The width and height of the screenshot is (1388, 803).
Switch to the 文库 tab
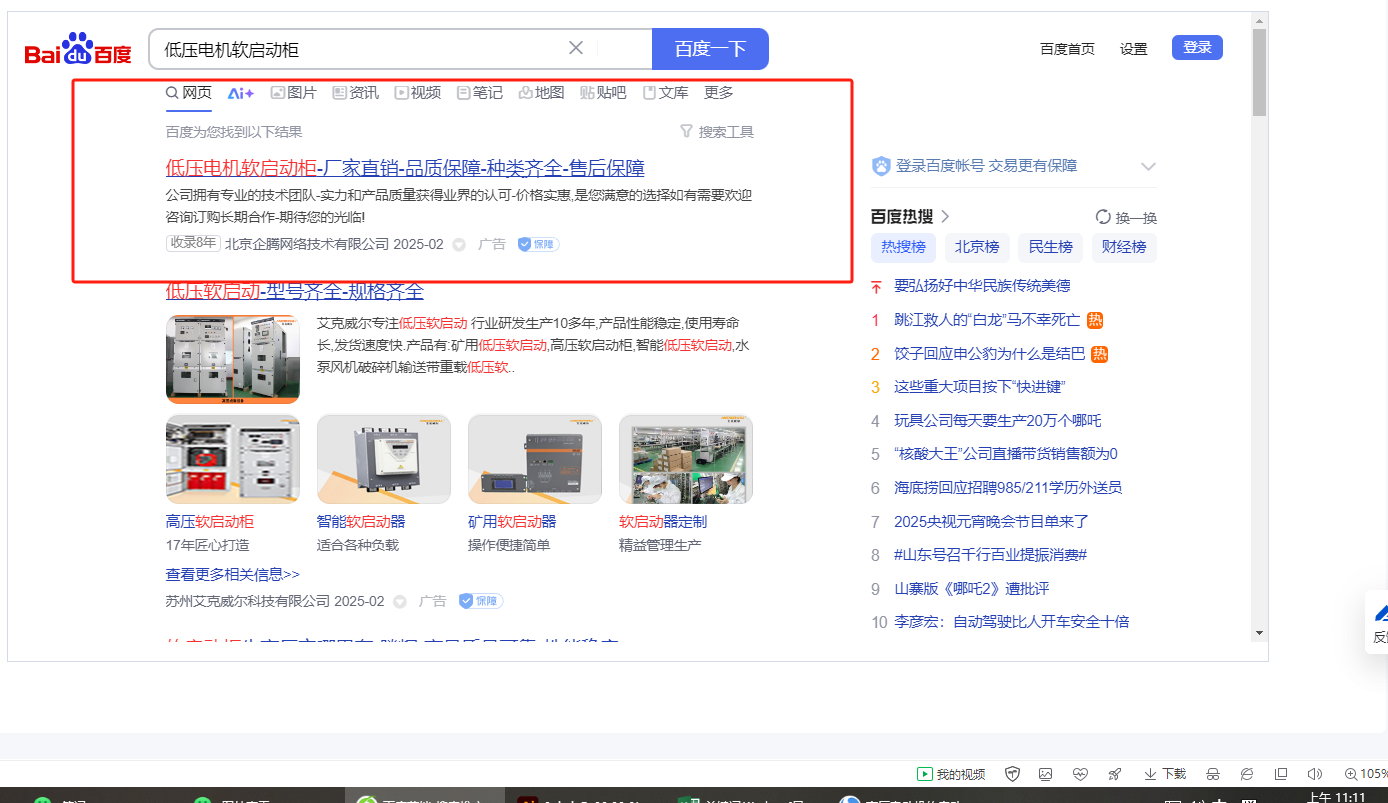coord(665,92)
